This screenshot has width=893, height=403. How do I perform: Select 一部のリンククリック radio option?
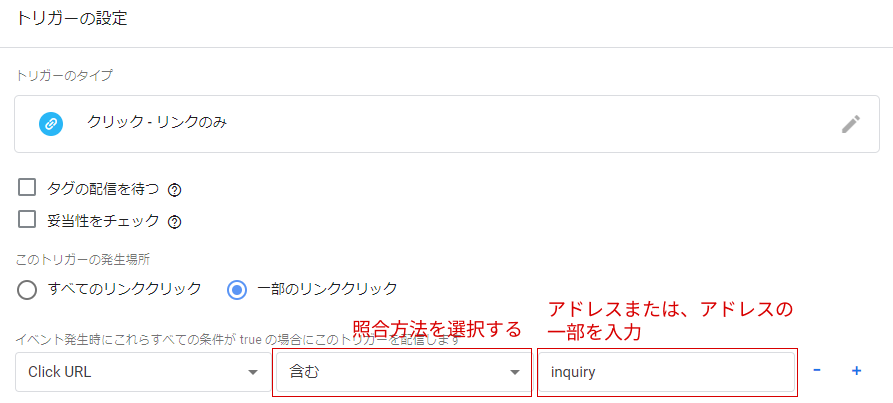pyautogui.click(x=237, y=290)
